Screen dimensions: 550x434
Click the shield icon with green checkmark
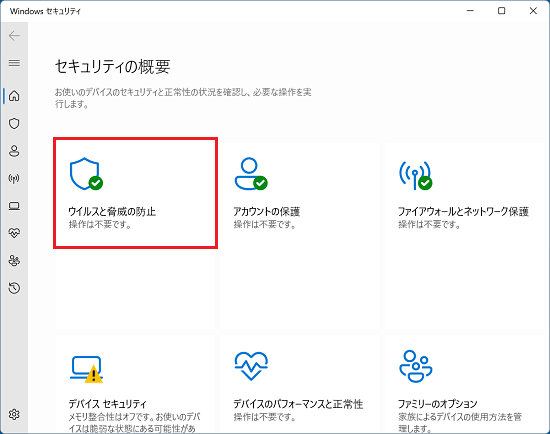click(86, 174)
